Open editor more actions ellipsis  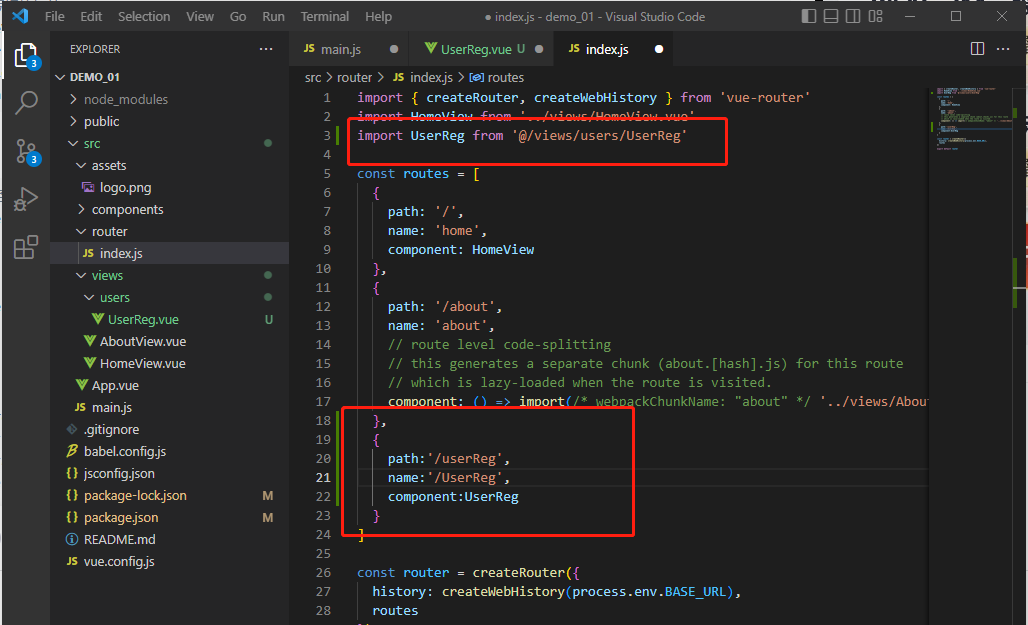(x=1005, y=49)
